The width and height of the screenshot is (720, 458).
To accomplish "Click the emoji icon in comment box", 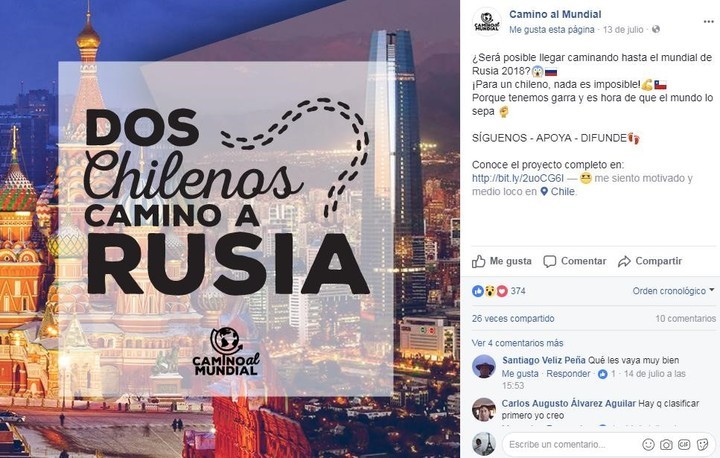I will click(648, 444).
